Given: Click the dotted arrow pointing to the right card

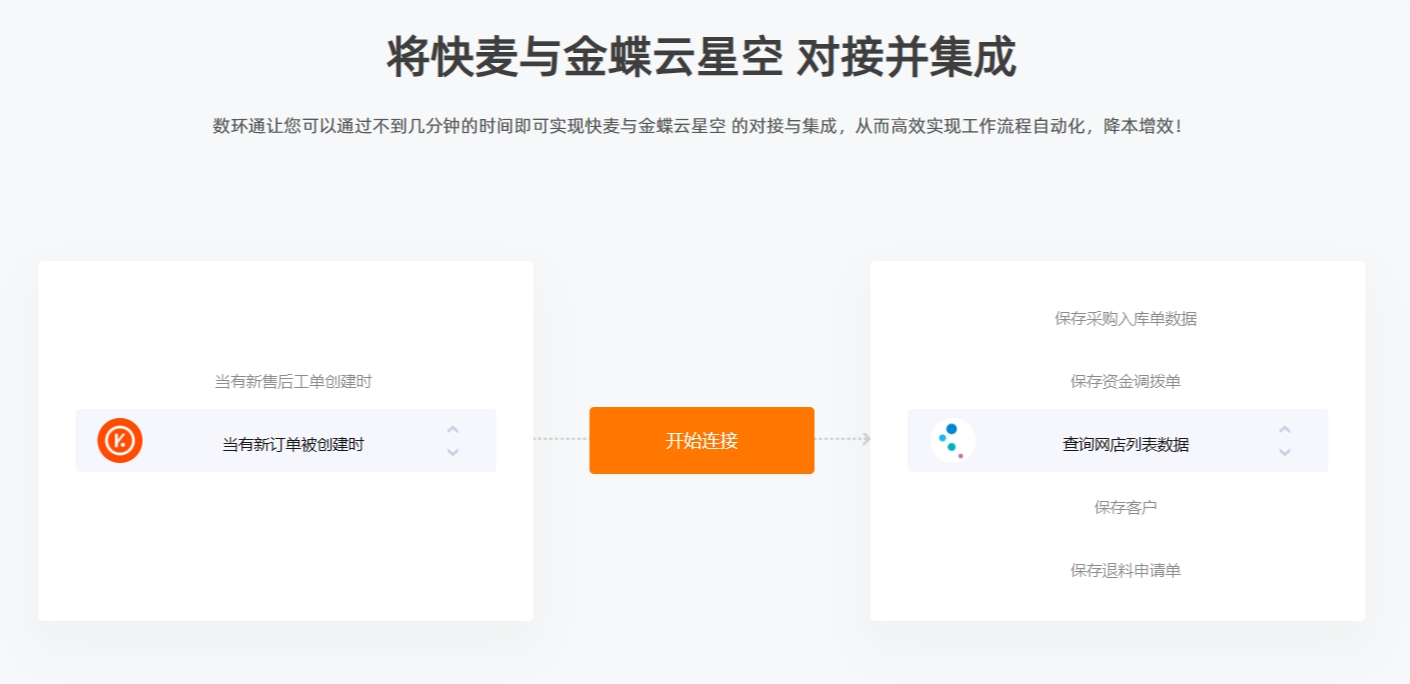Looking at the screenshot, I should point(843,439).
